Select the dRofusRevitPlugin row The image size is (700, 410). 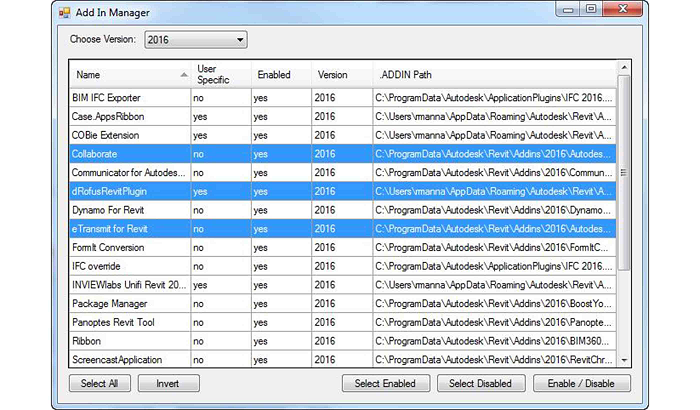[342, 192]
